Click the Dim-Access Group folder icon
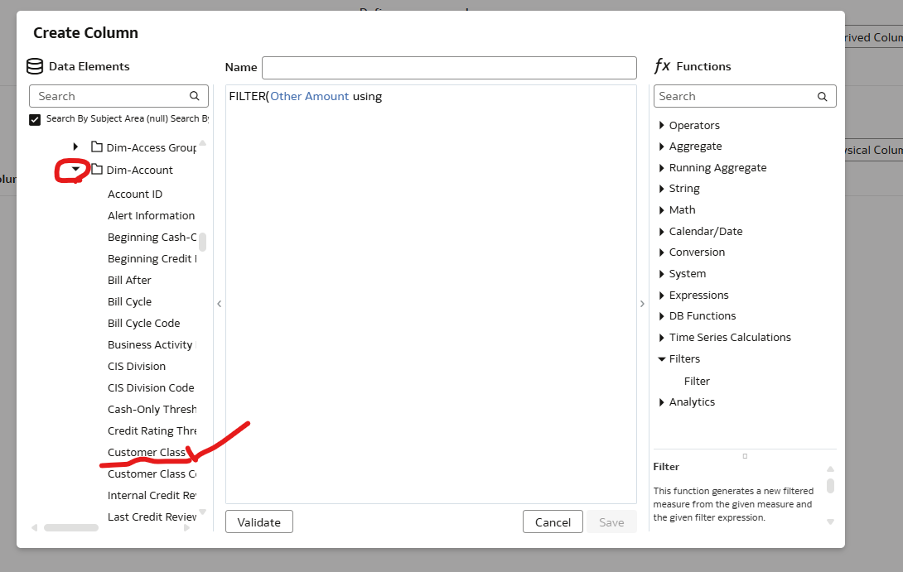 97,147
